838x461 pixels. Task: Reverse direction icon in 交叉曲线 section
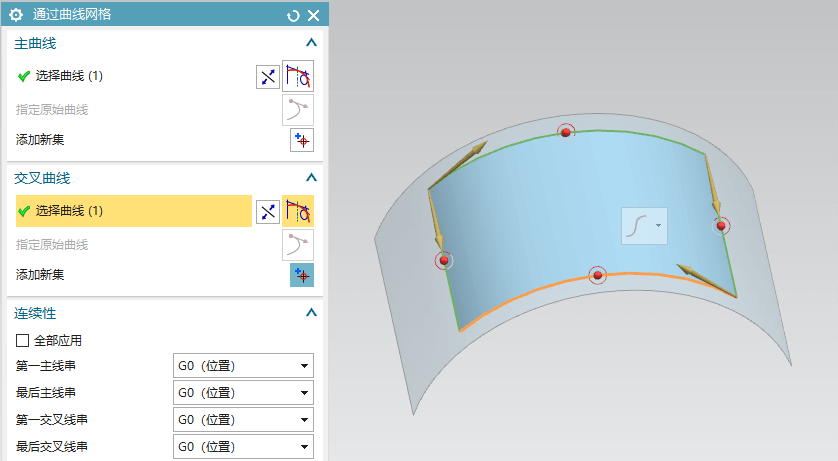pos(268,212)
